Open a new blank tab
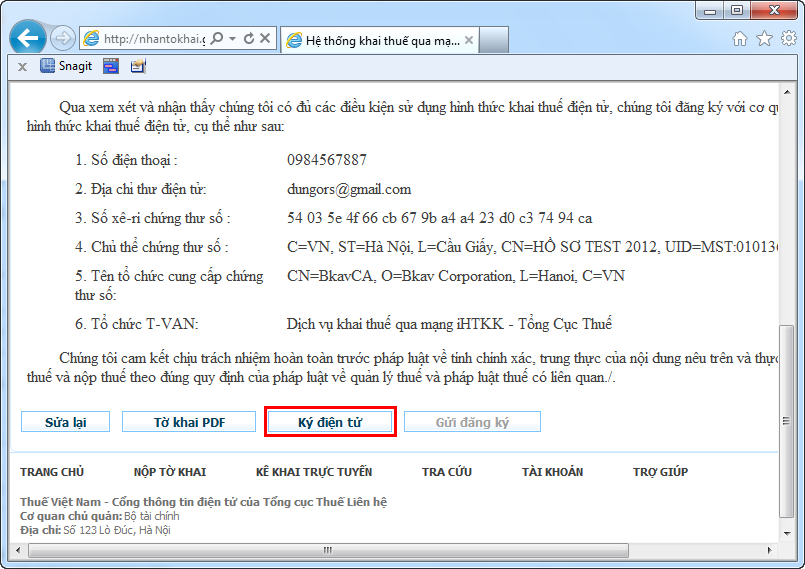Image resolution: width=805 pixels, height=569 pixels. [494, 40]
